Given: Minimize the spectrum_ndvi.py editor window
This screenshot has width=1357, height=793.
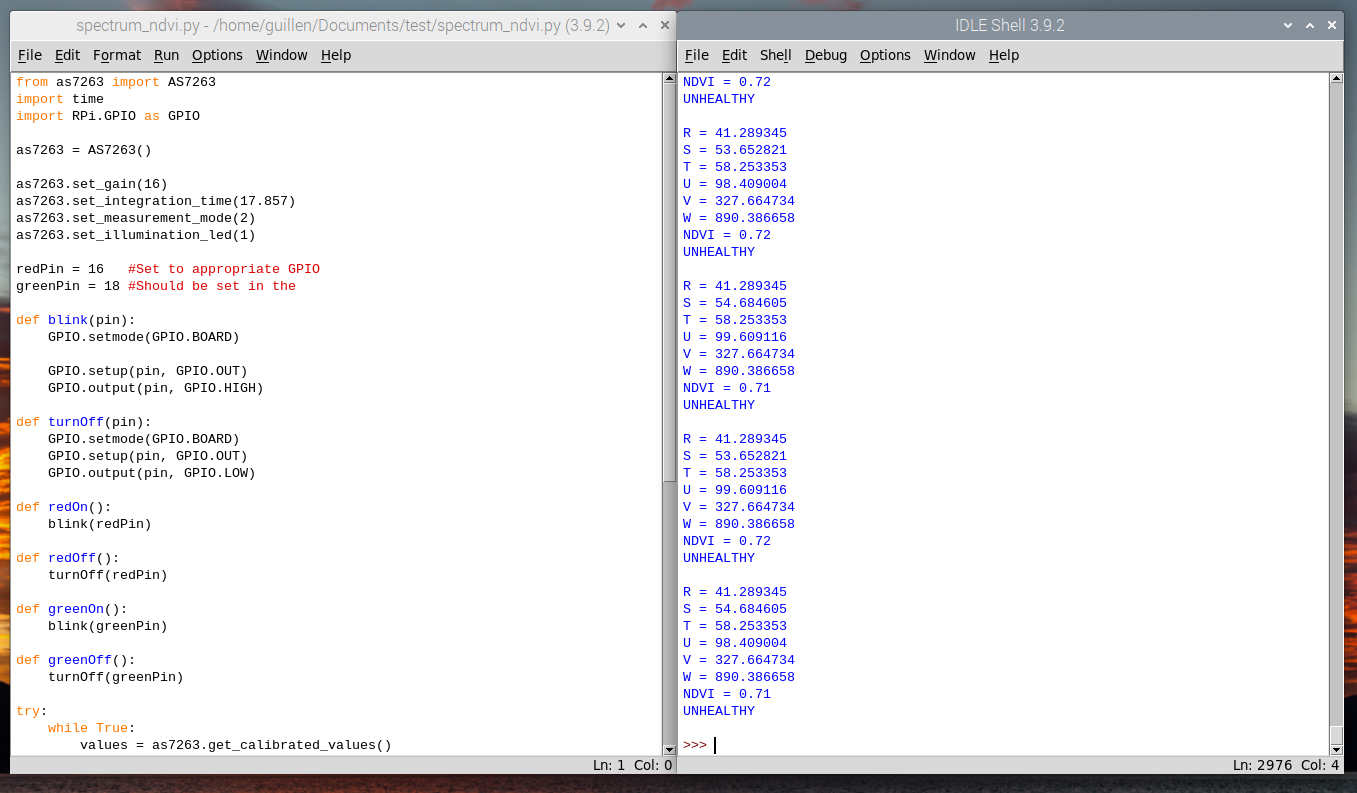Looking at the screenshot, I should [622, 25].
